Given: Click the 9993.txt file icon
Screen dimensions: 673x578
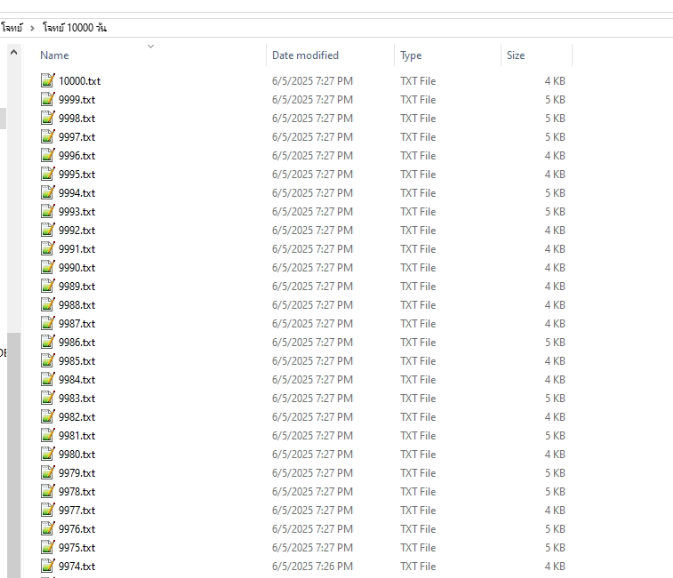Looking at the screenshot, I should pos(48,211).
